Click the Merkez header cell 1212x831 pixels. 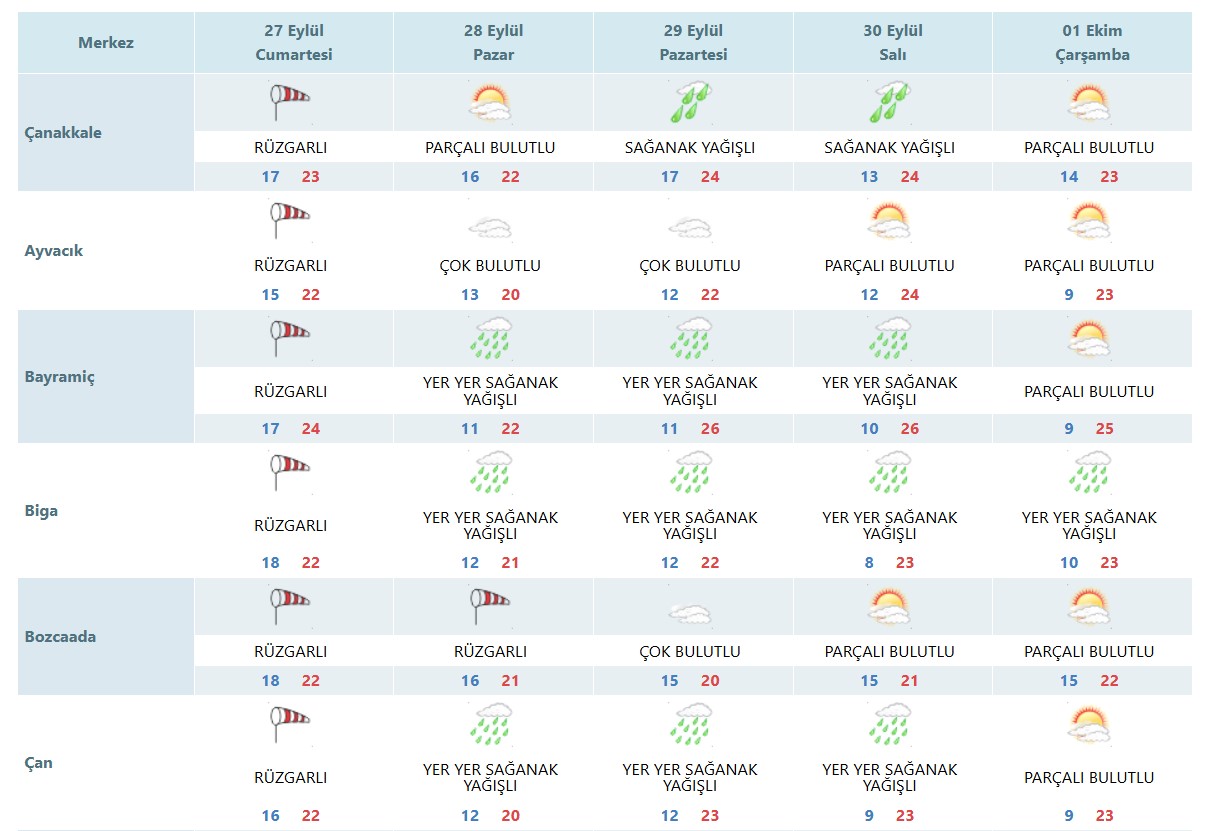tap(105, 43)
